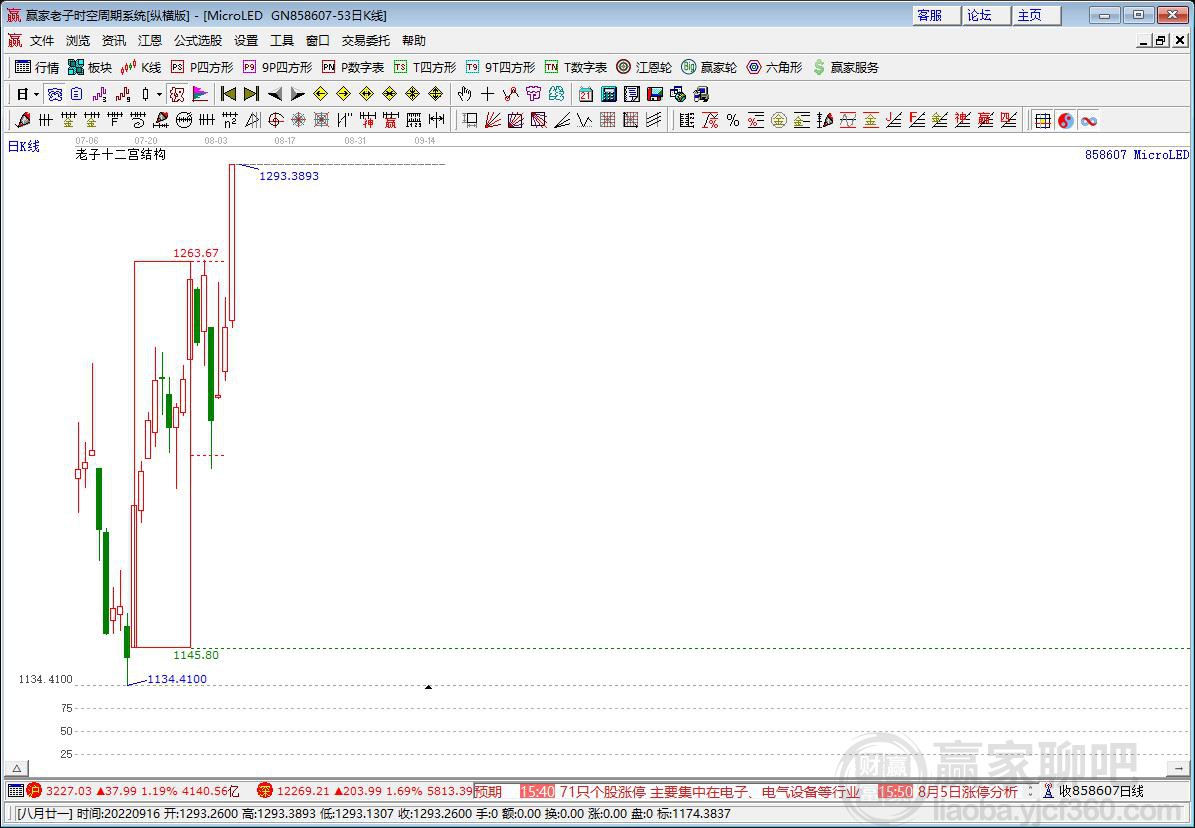
Task: Click the 主页 homepage button
Action: pos(1036,15)
